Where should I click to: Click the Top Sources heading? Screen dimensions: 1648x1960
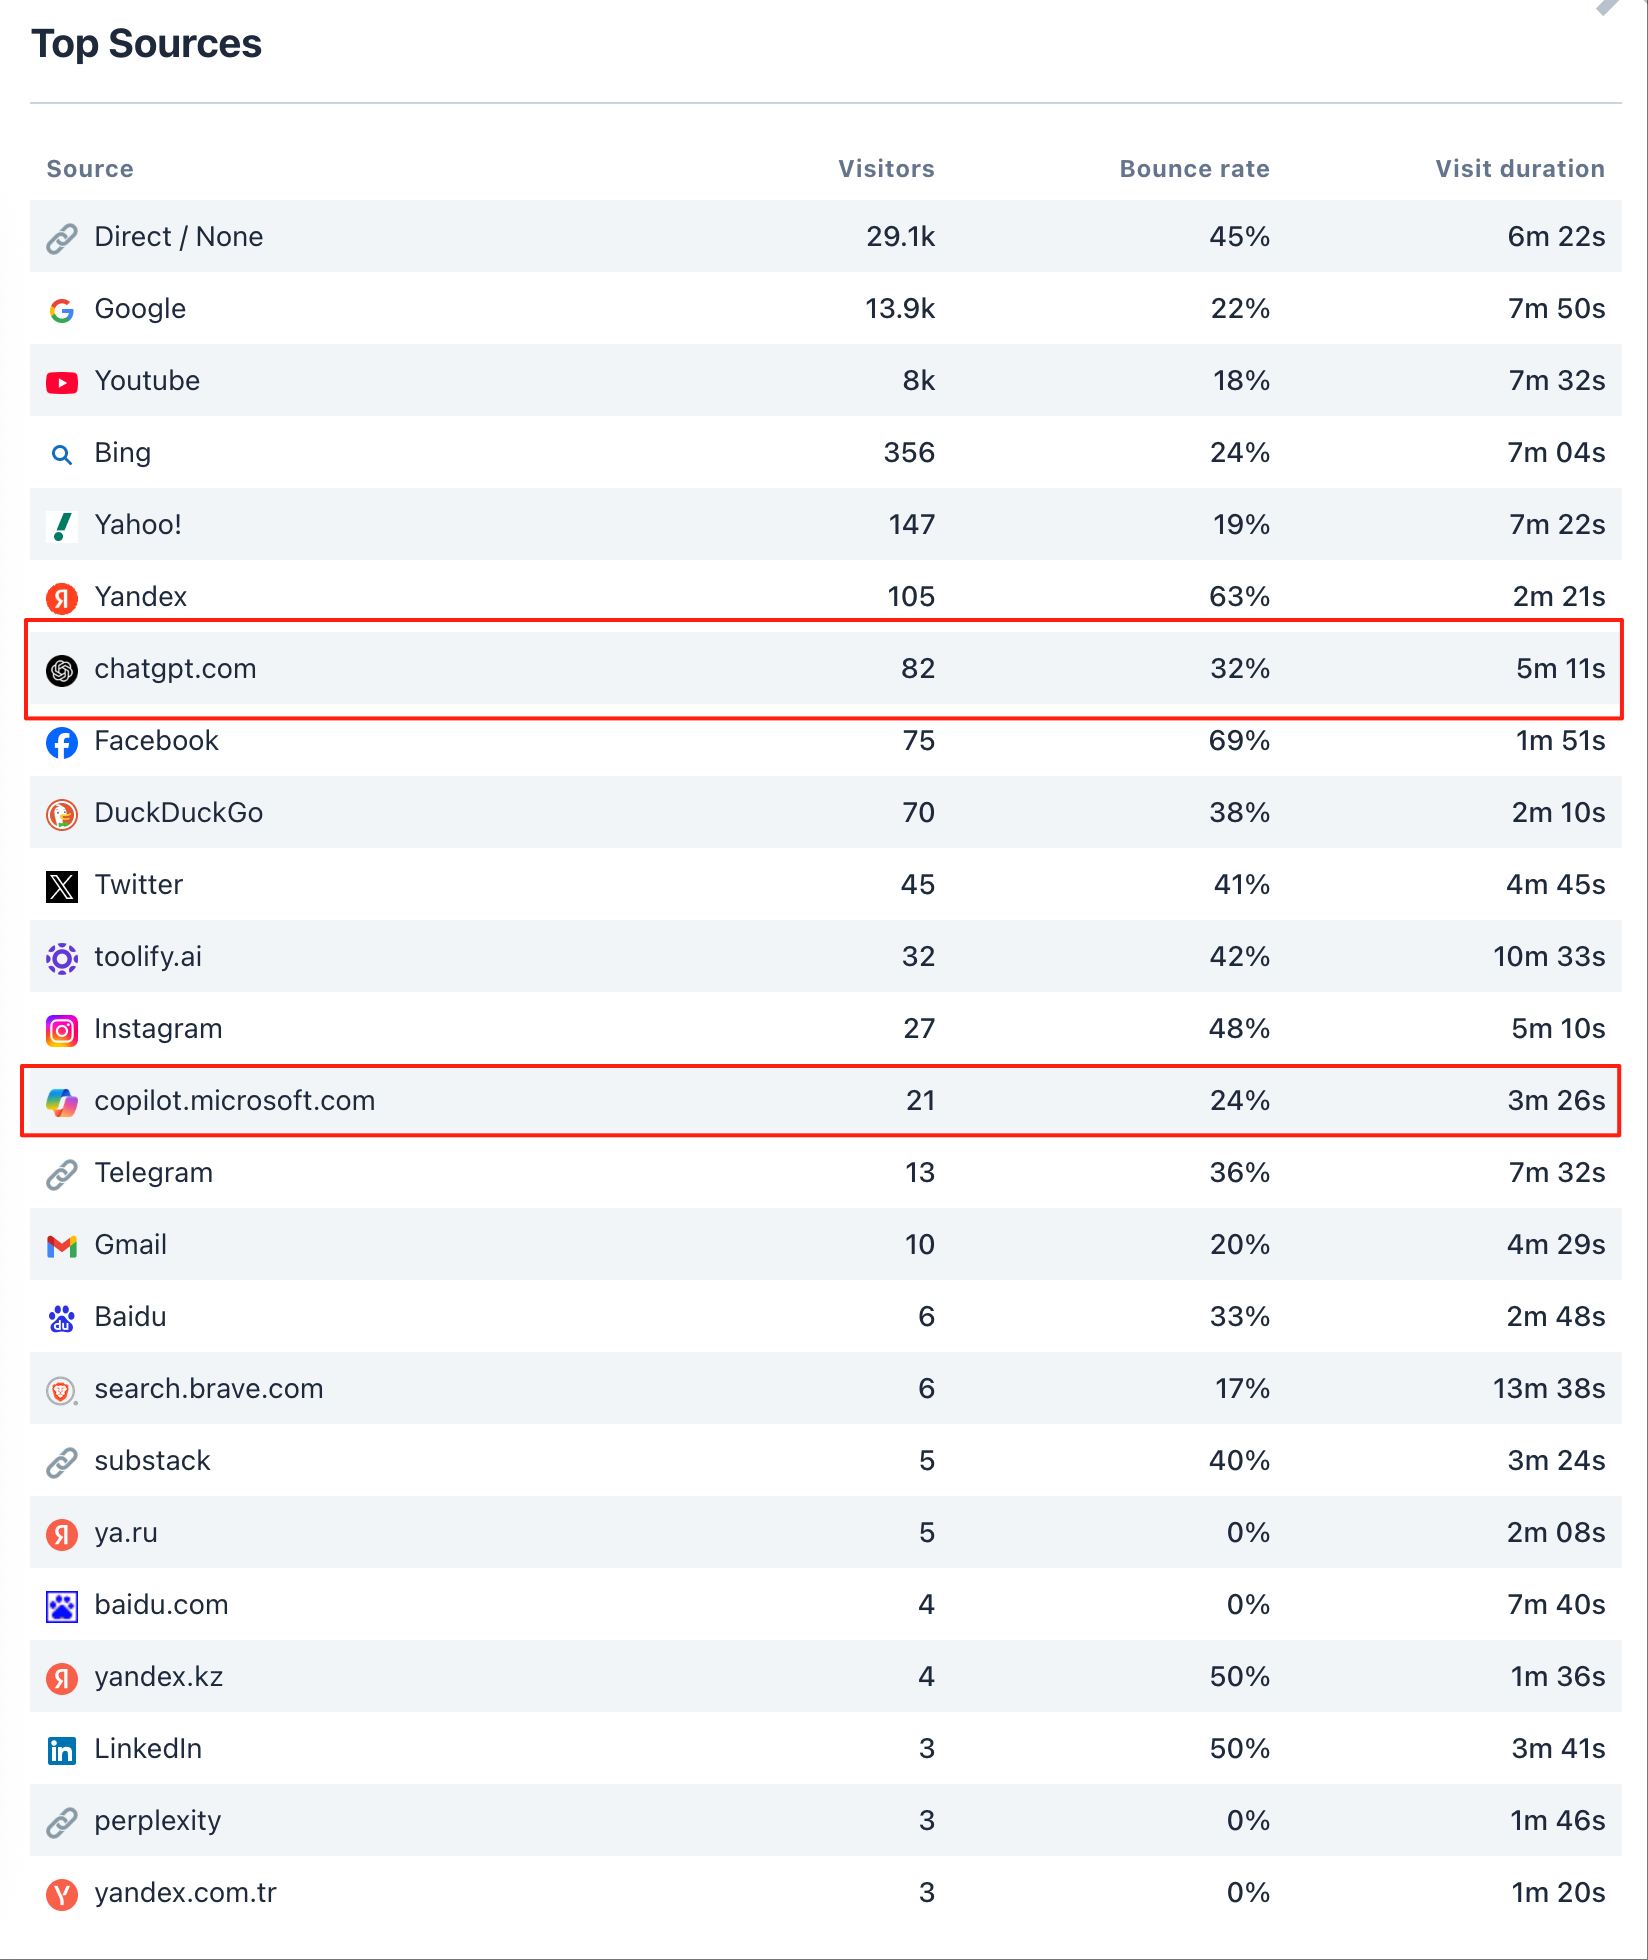[146, 44]
